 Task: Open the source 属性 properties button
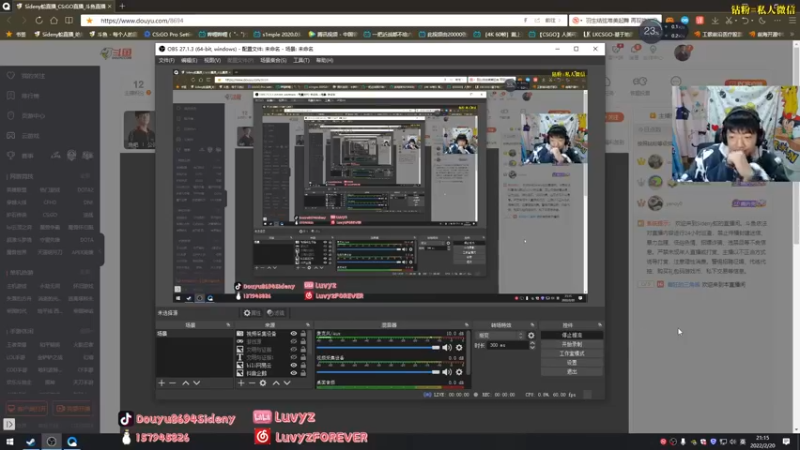click(252, 313)
